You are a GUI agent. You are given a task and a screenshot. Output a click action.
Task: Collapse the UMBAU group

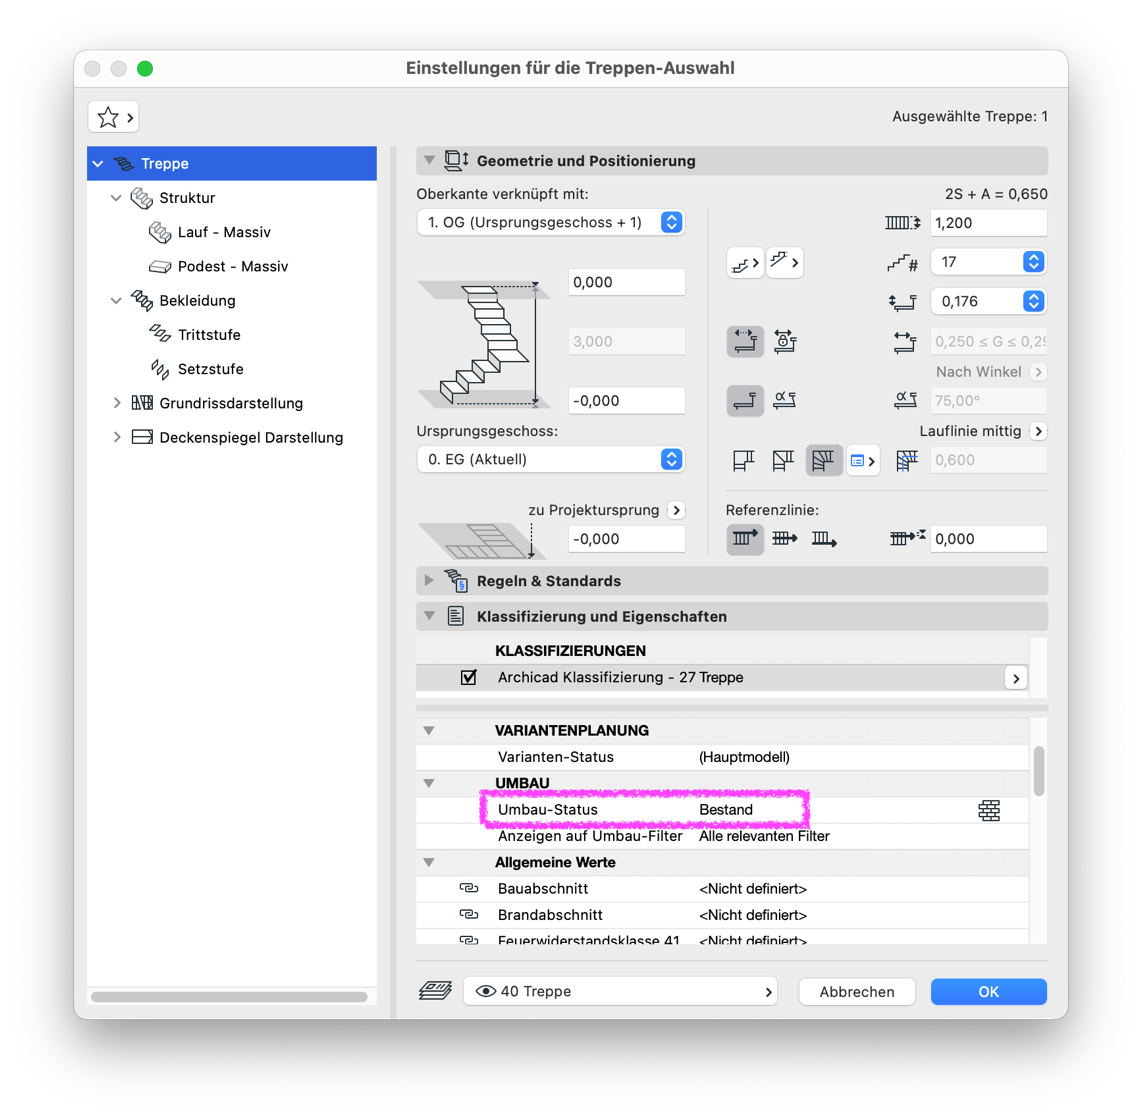[x=429, y=784]
